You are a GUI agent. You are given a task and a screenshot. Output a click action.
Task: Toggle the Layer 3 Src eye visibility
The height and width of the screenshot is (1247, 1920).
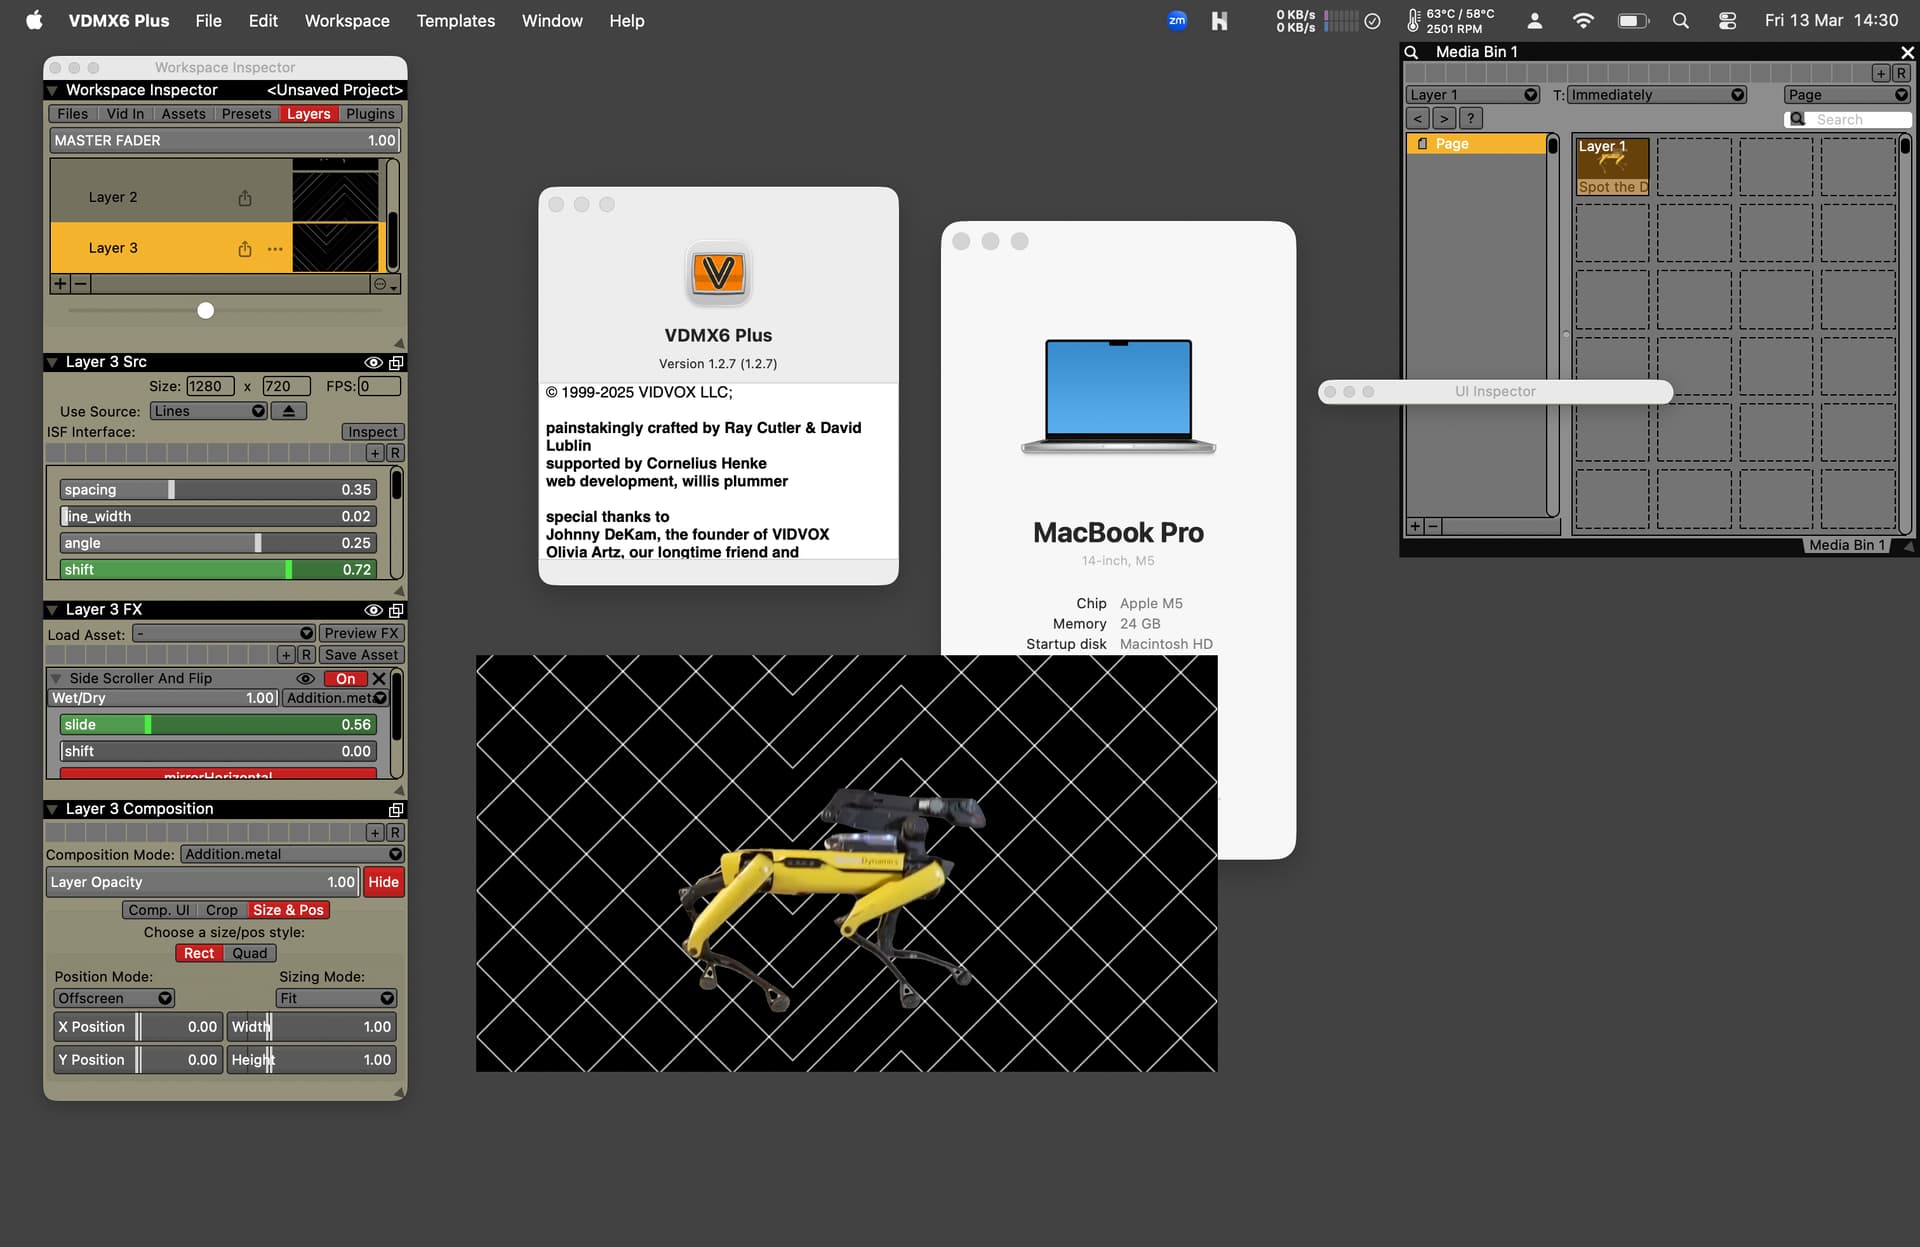click(373, 363)
